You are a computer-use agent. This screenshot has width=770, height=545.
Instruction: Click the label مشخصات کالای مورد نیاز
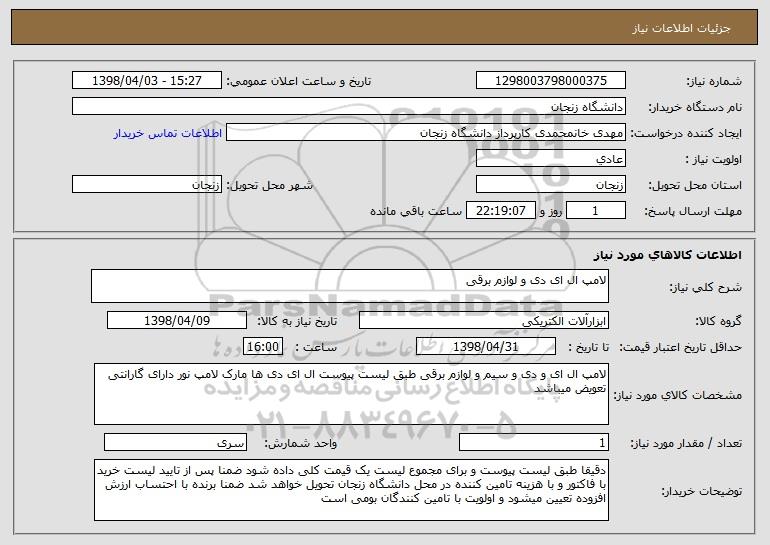(x=678, y=395)
